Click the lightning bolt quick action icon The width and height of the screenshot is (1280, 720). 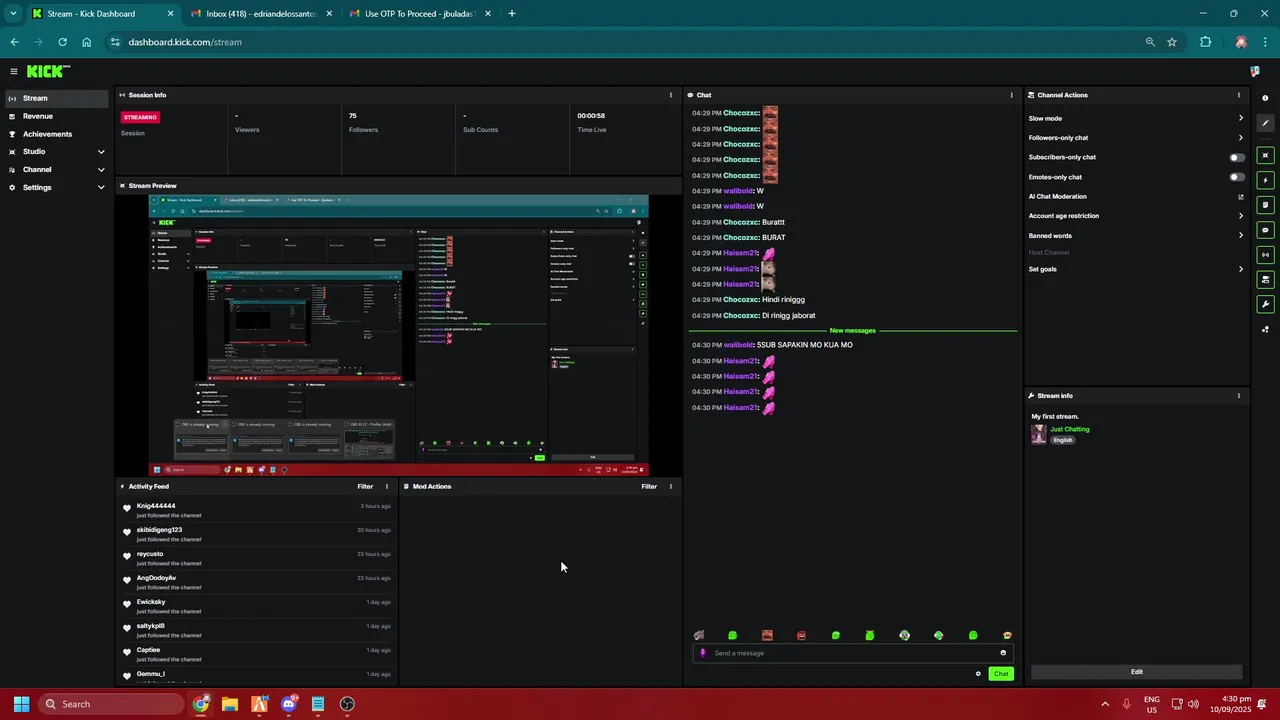(x=1265, y=181)
